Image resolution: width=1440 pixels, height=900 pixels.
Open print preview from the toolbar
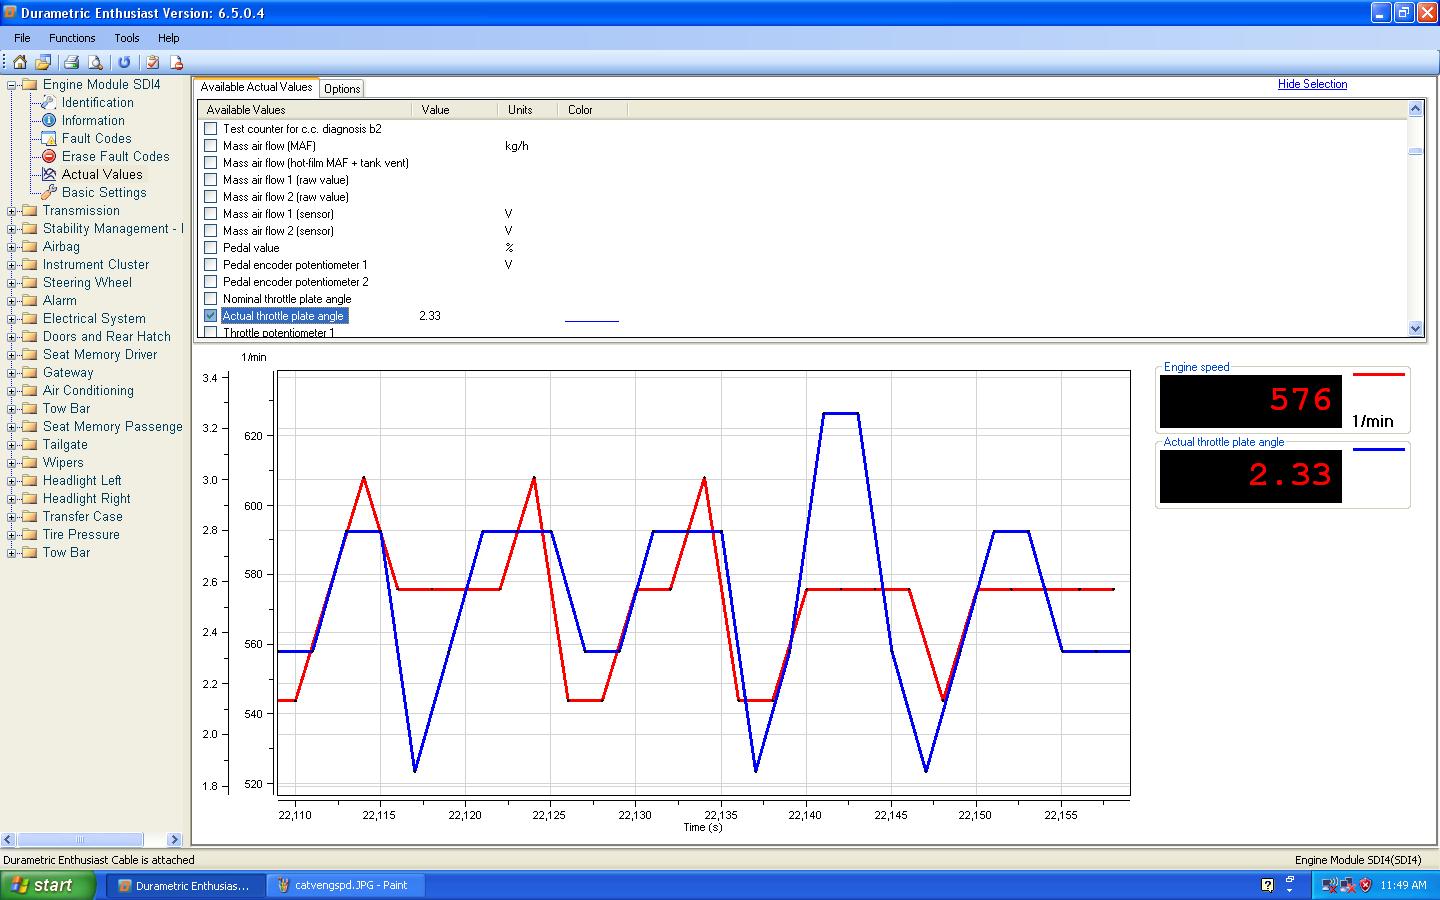(x=96, y=62)
